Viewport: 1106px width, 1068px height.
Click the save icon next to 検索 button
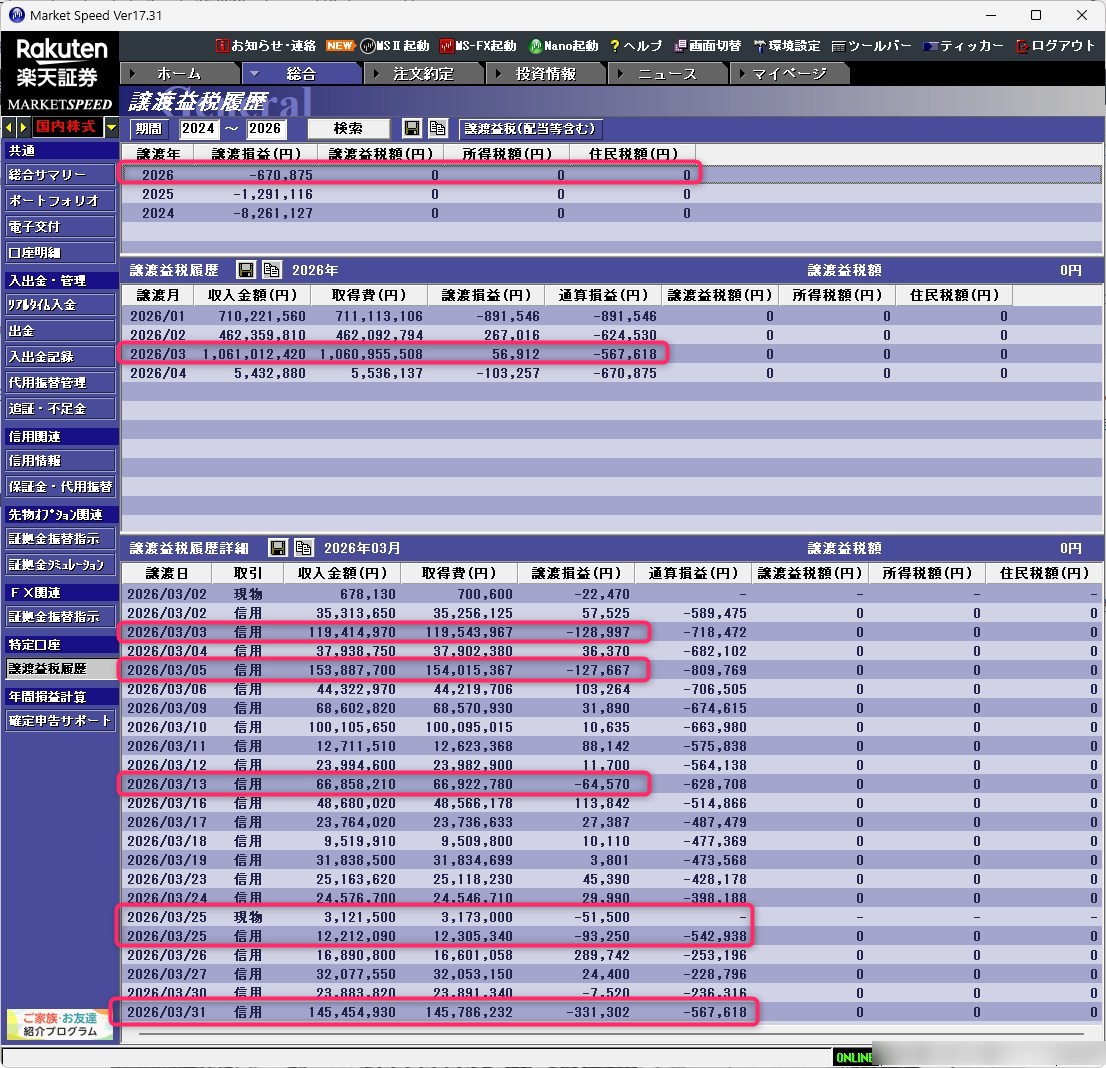pyautogui.click(x=411, y=128)
